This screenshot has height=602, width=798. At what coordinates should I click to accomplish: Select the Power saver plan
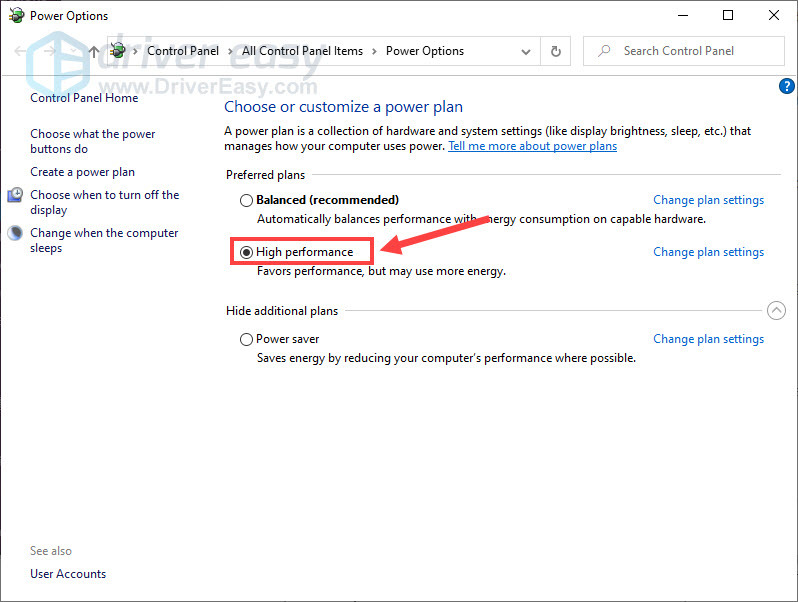click(246, 339)
